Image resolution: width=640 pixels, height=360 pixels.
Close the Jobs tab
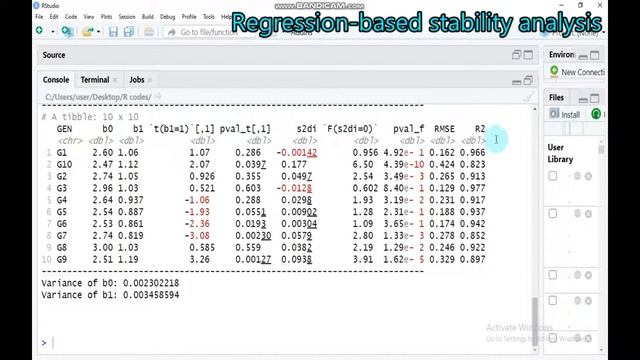click(150, 80)
